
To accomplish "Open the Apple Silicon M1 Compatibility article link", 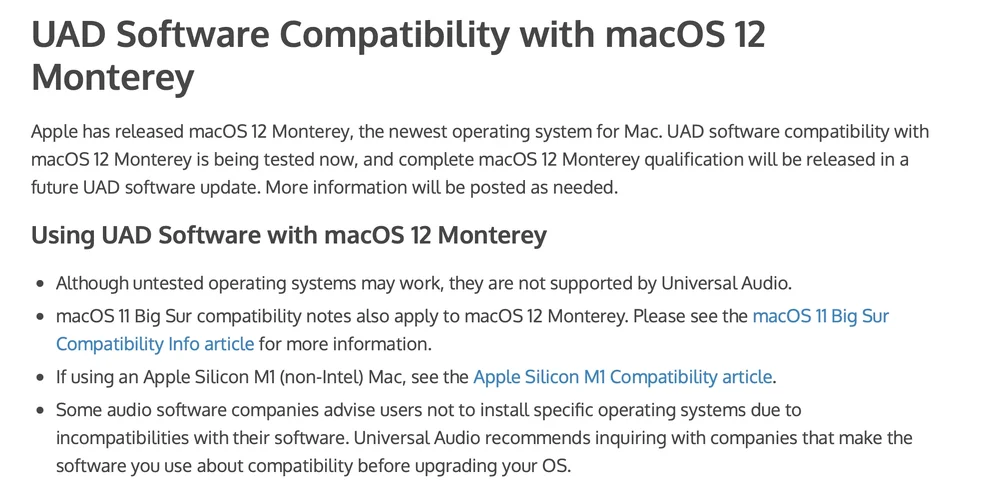I will (x=622, y=377).
